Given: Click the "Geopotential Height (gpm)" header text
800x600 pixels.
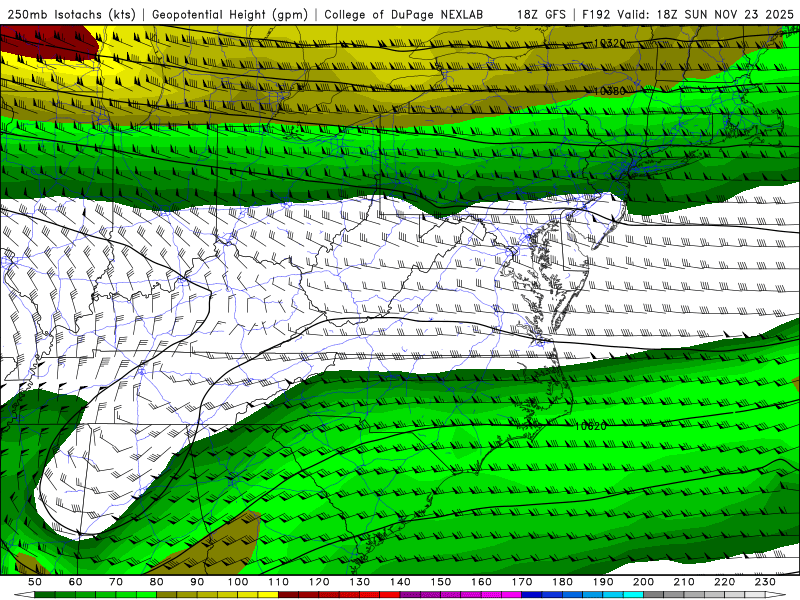Looking at the screenshot, I should (230, 15).
